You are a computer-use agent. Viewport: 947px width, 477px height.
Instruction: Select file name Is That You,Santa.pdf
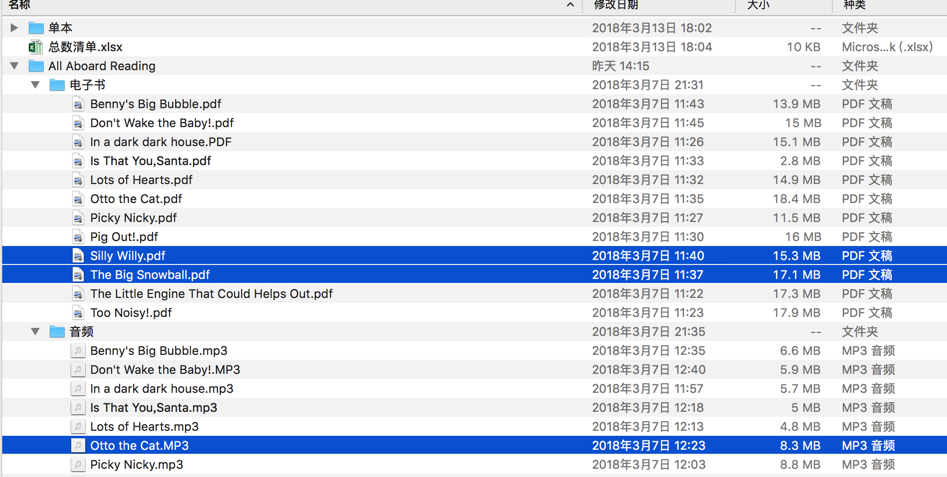tap(150, 161)
